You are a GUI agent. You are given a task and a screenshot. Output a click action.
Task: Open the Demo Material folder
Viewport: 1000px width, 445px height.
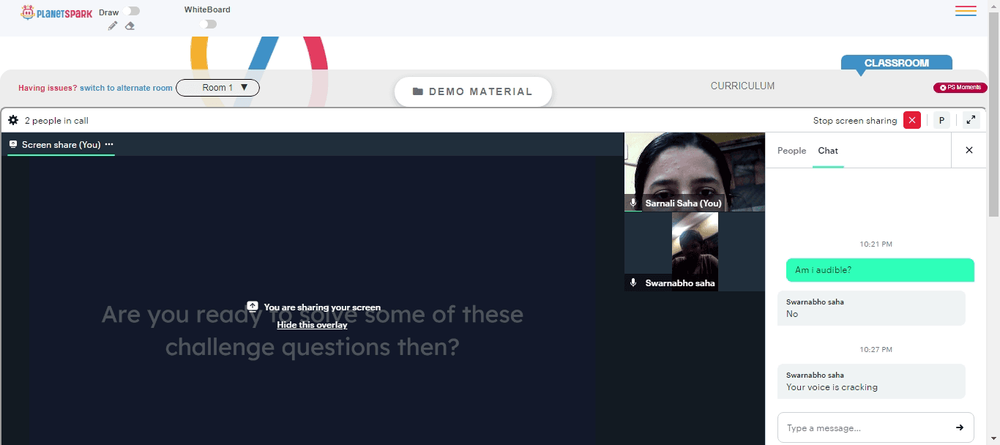click(473, 92)
